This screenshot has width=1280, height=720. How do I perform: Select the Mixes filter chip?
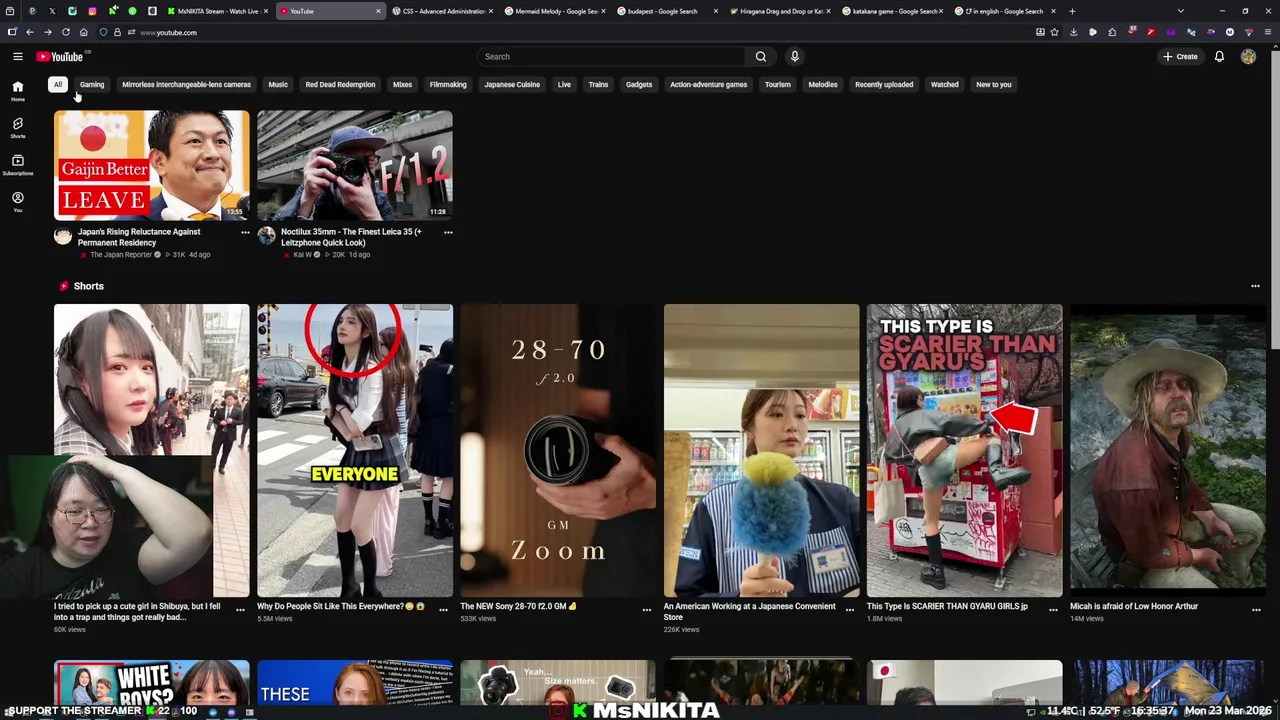(402, 84)
